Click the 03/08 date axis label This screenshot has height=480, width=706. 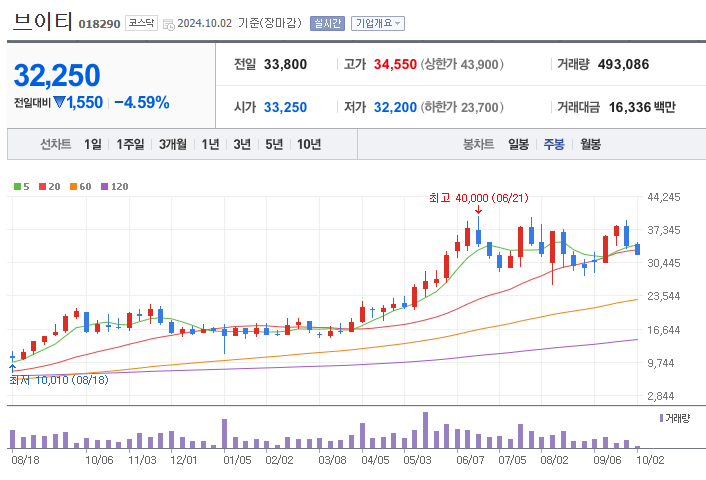point(332,460)
